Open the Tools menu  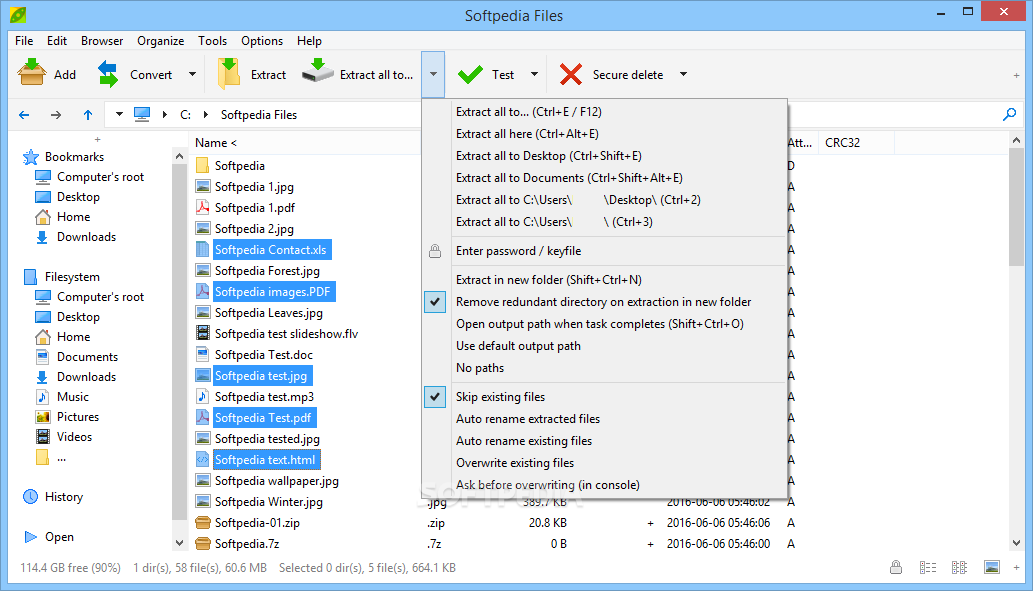212,41
